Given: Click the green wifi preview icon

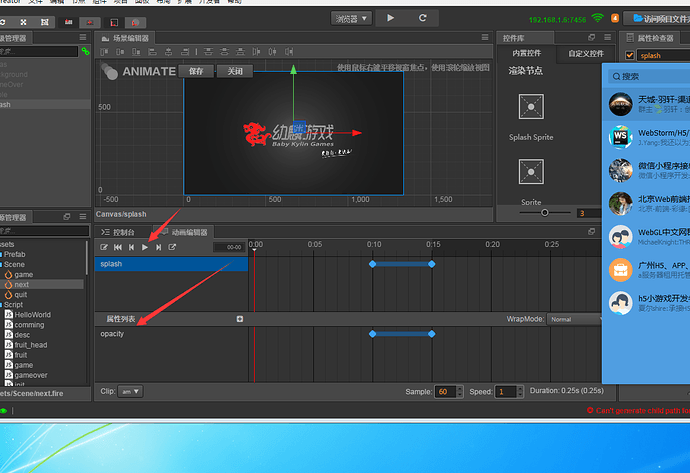Looking at the screenshot, I should (598, 18).
